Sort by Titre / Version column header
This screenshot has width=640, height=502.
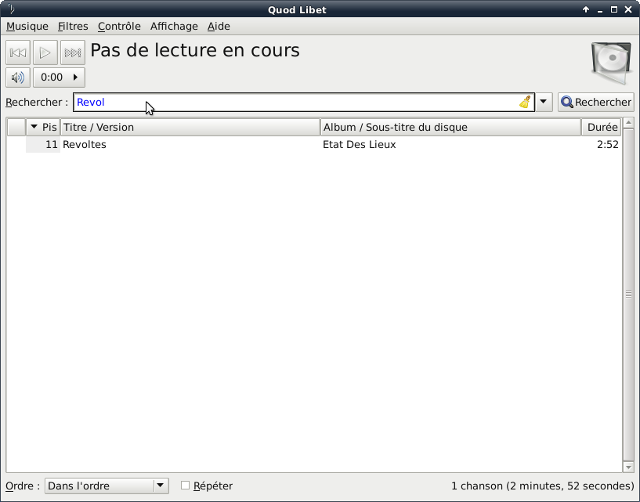pyautogui.click(x=190, y=127)
